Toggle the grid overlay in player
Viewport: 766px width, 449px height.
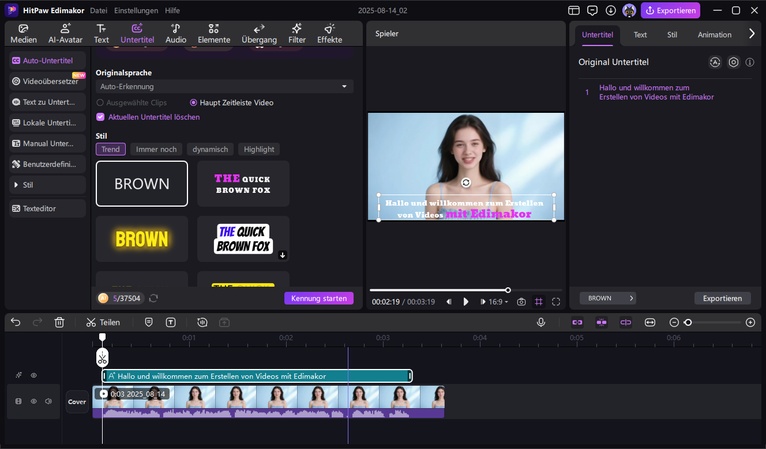538,302
